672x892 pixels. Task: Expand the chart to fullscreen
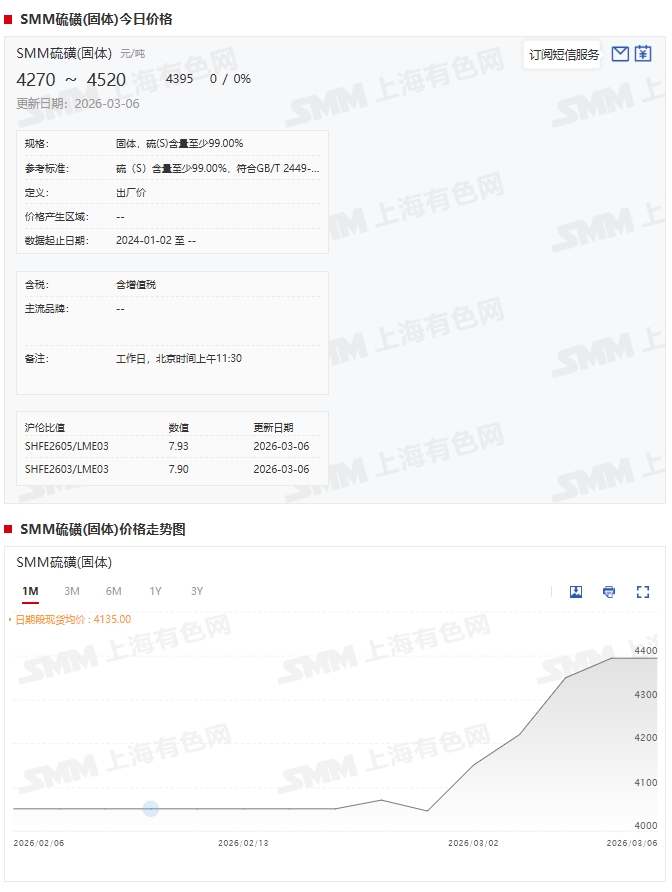(x=642, y=592)
